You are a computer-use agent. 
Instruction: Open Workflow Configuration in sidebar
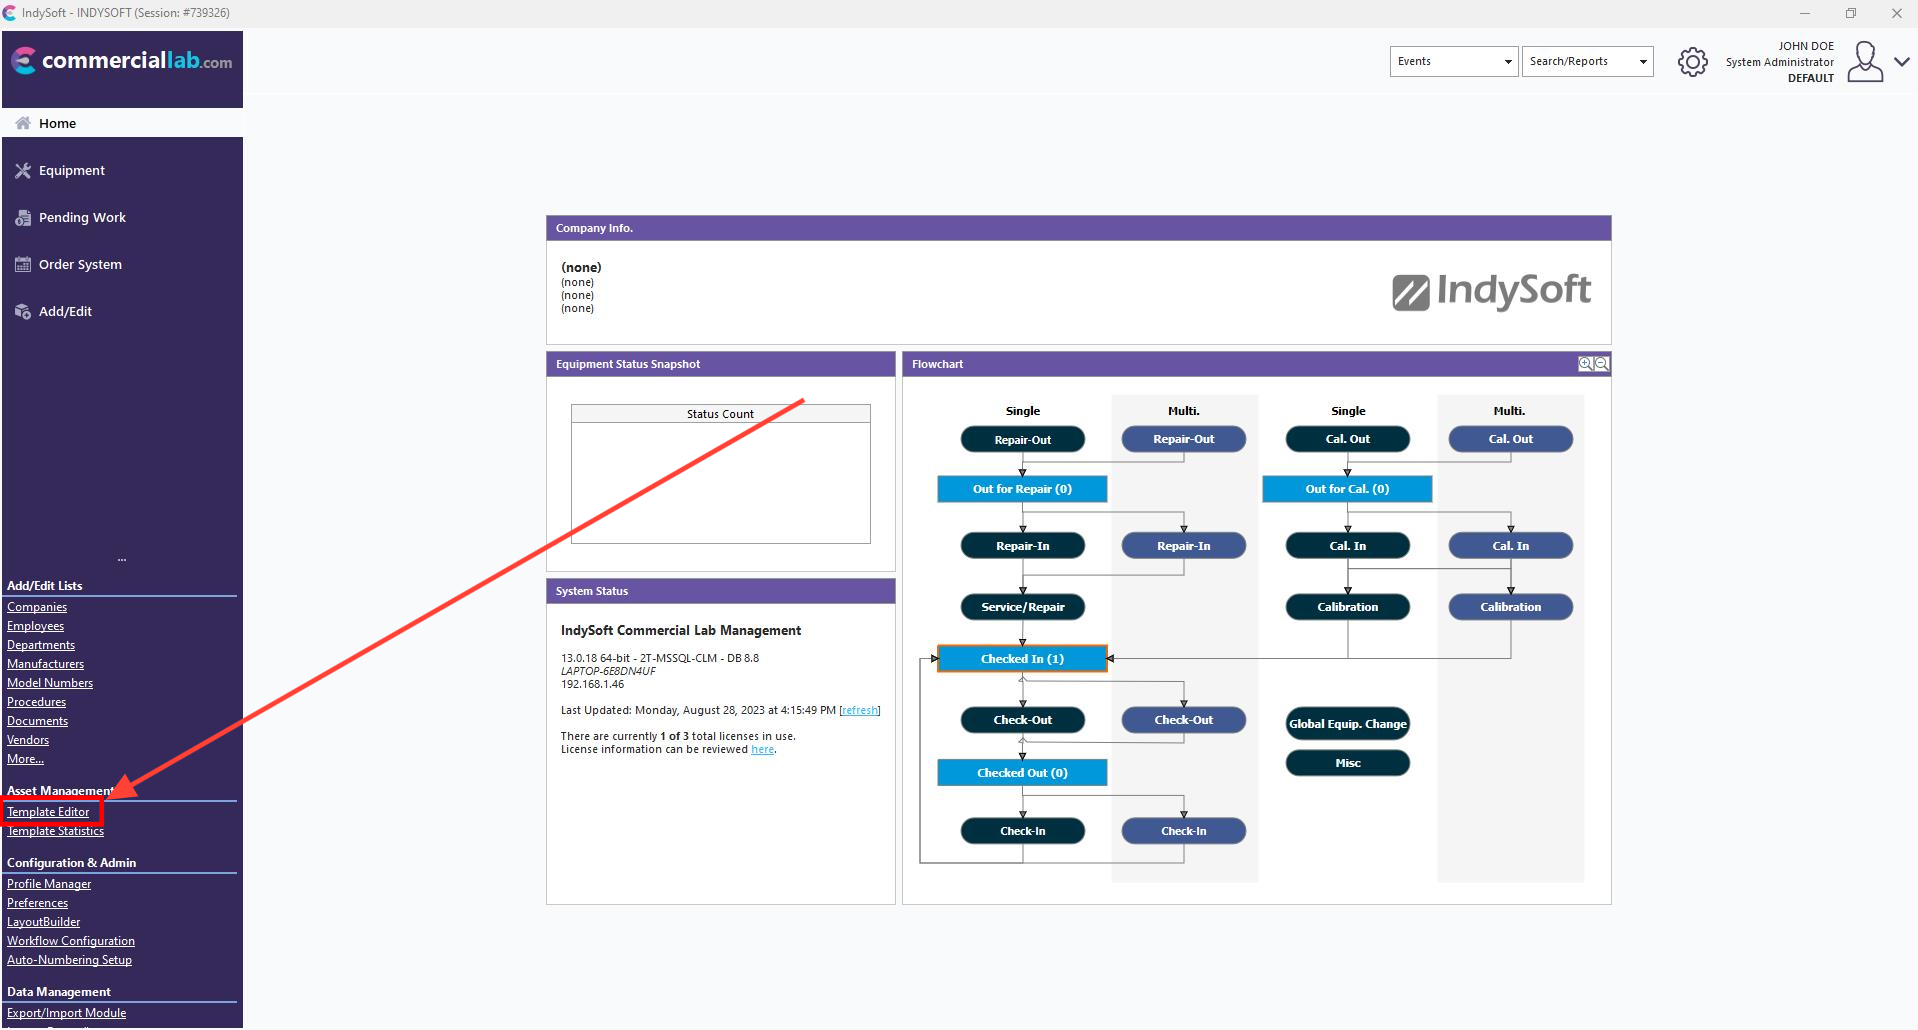pyautogui.click(x=71, y=941)
